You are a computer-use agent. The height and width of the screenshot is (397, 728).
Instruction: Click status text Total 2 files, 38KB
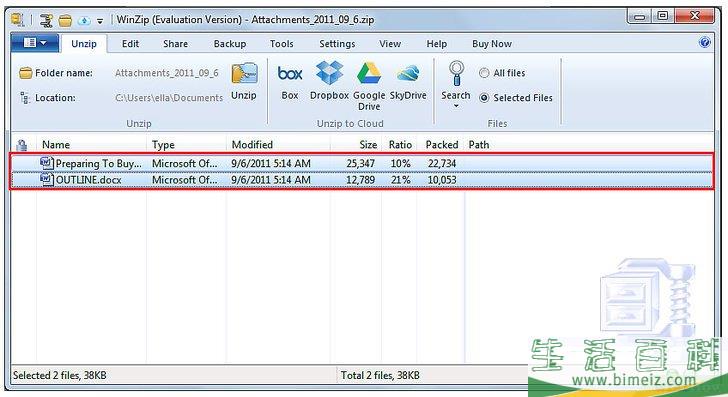(x=380, y=375)
